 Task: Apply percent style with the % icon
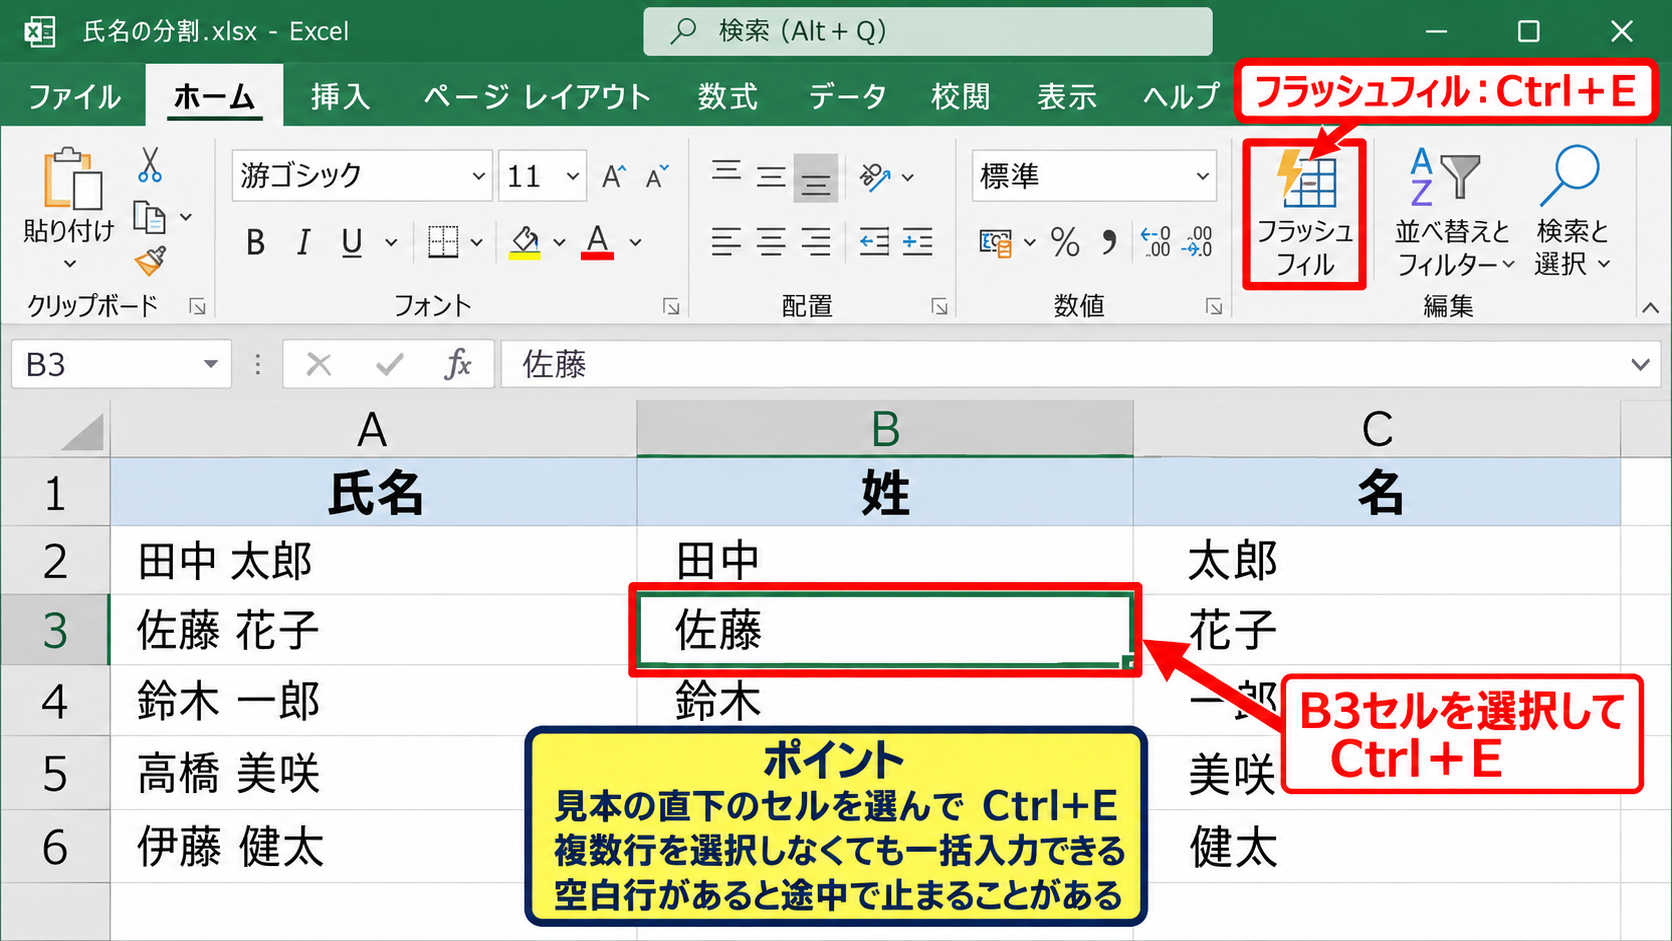coord(1065,242)
